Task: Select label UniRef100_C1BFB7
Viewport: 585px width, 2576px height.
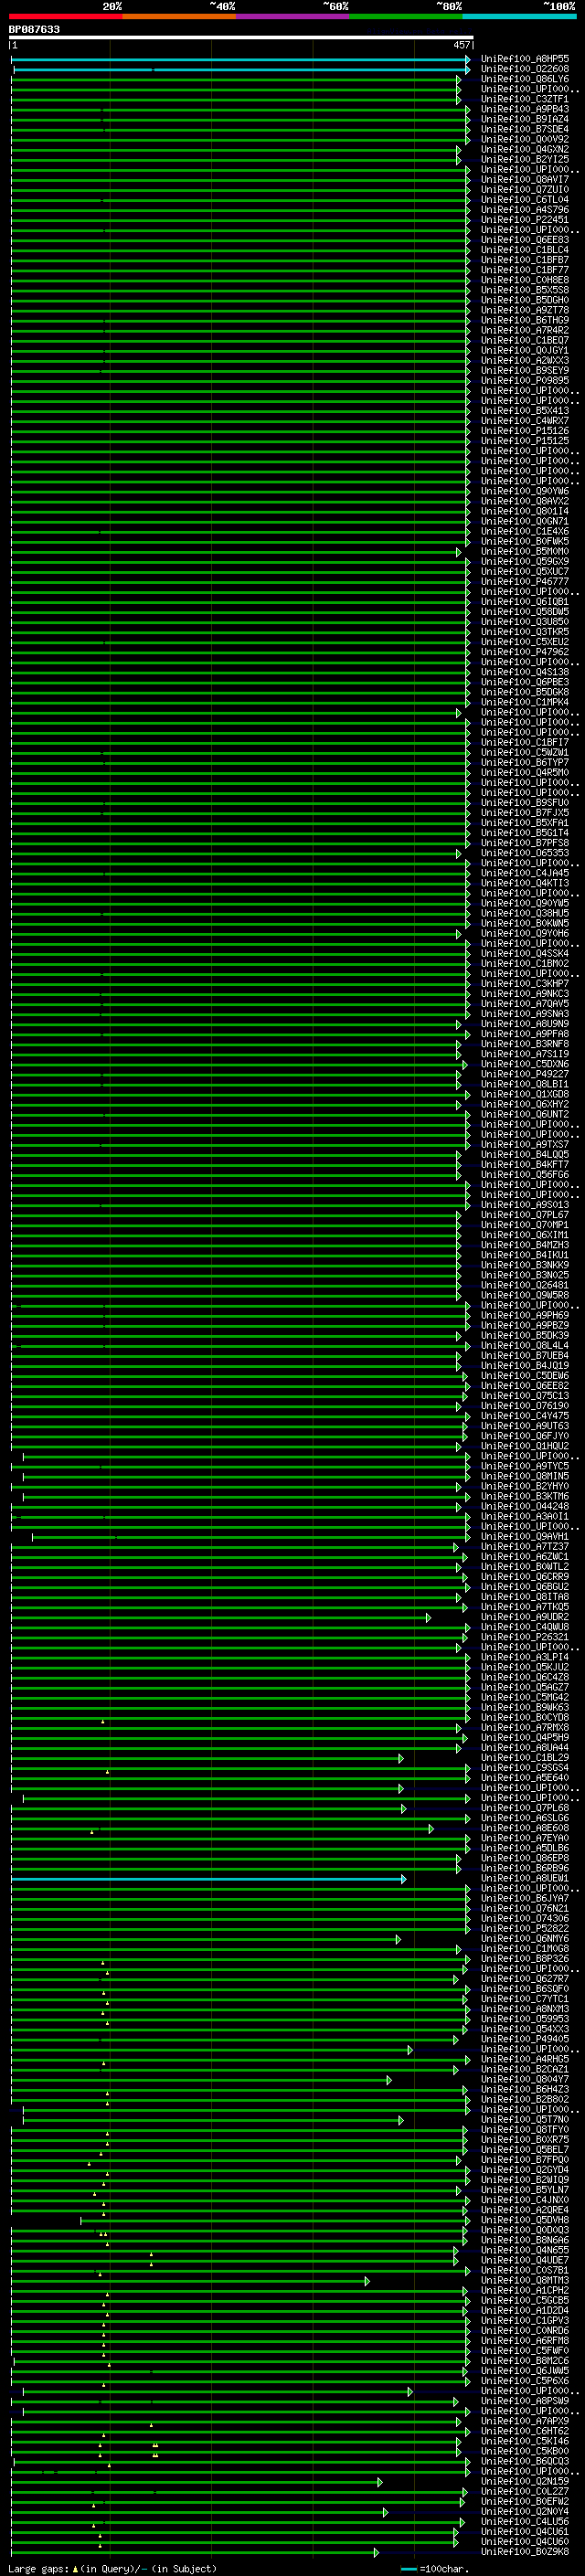Action: pyautogui.click(x=525, y=260)
